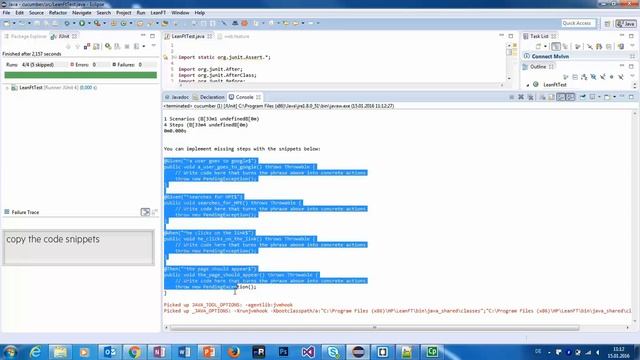Click Hide Fields icon in Outline toolbar
Image resolution: width=640 pixels, height=360 pixels.
[x=593, y=77]
